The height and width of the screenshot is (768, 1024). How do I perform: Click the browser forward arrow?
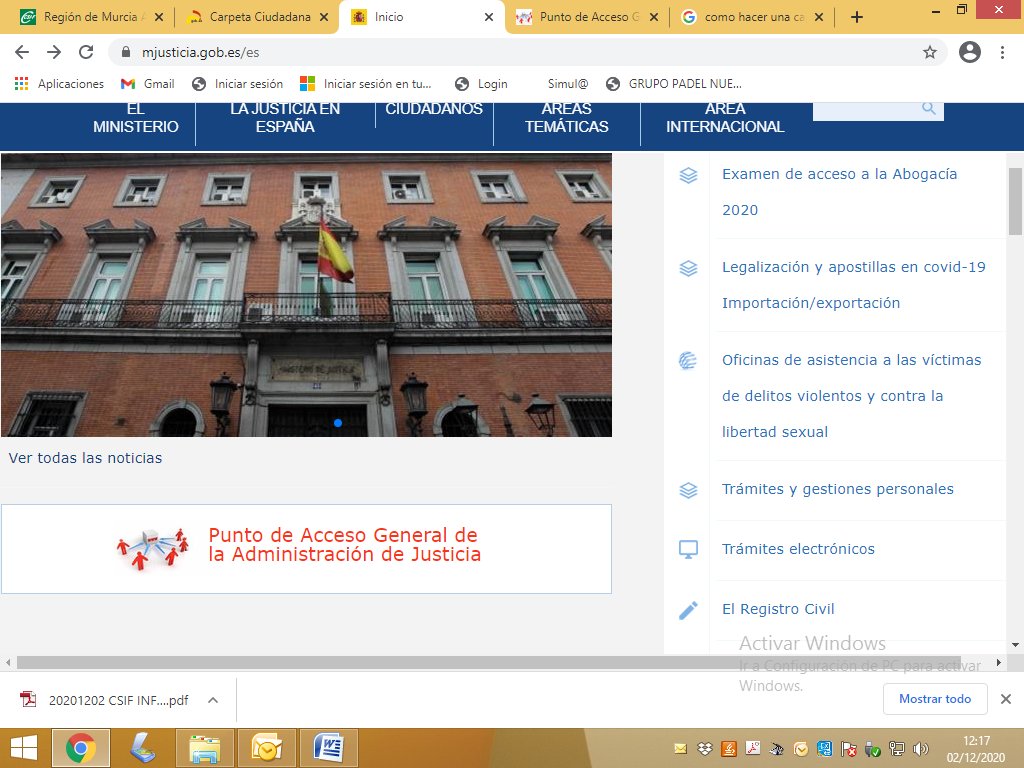tap(54, 52)
